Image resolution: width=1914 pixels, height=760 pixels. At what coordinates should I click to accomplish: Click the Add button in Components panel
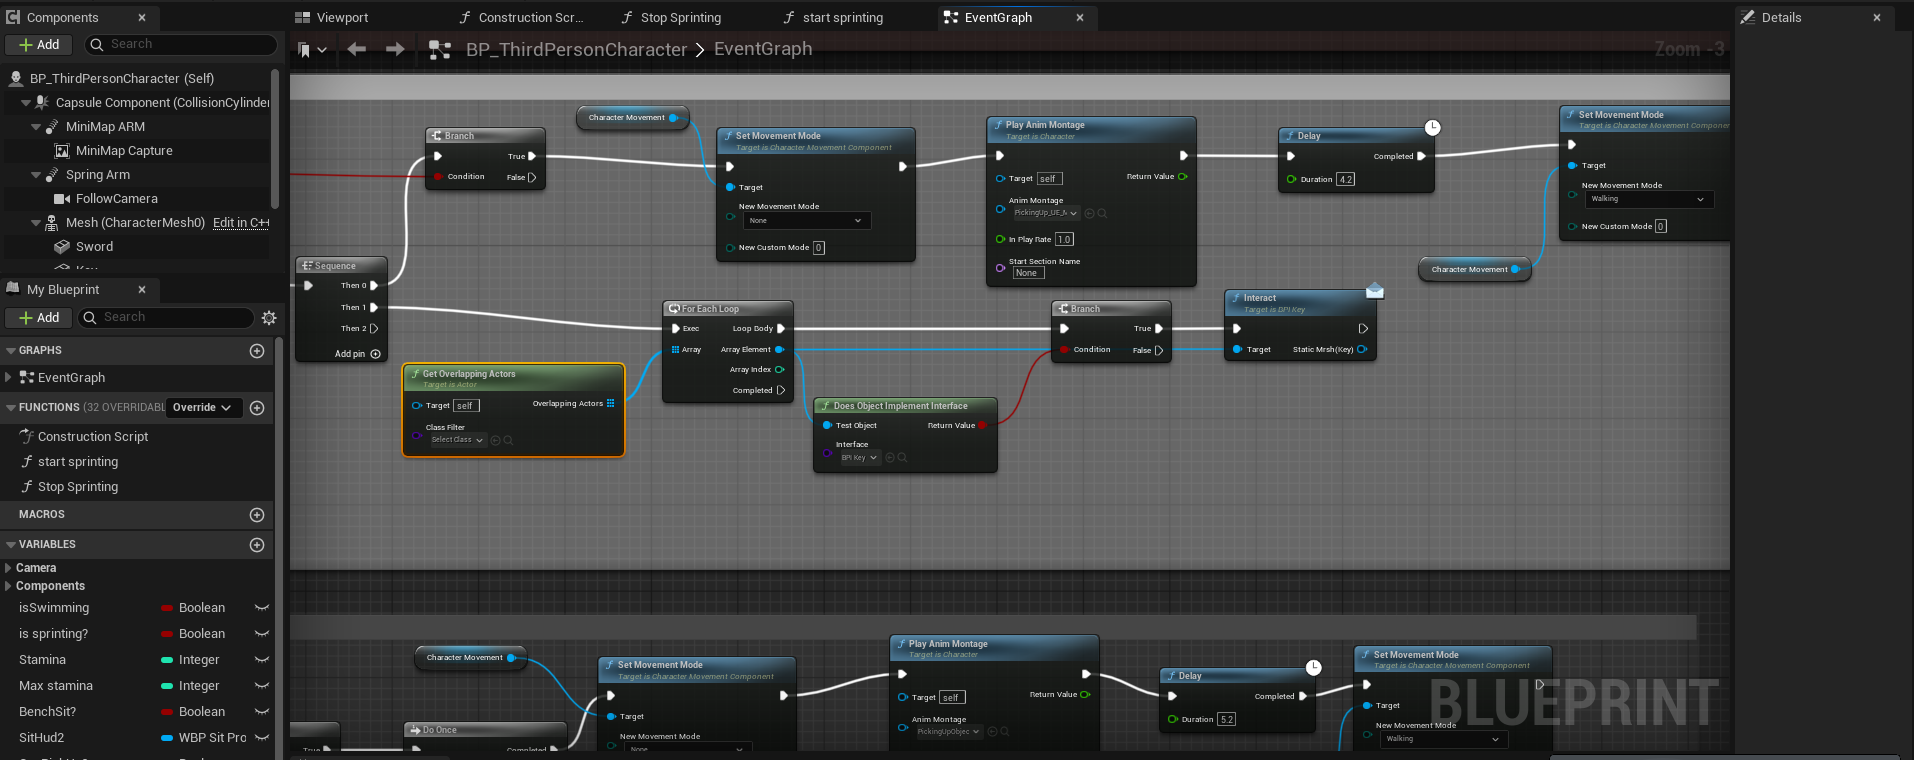pos(39,45)
